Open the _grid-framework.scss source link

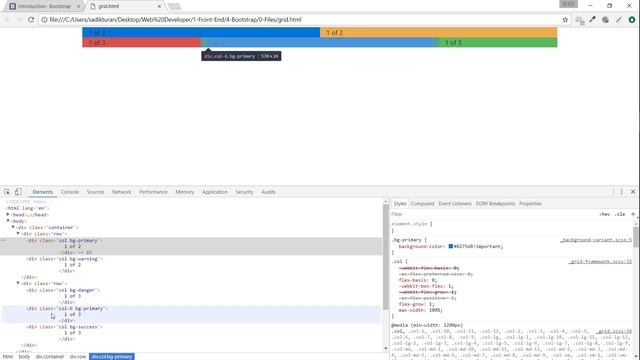600,262
